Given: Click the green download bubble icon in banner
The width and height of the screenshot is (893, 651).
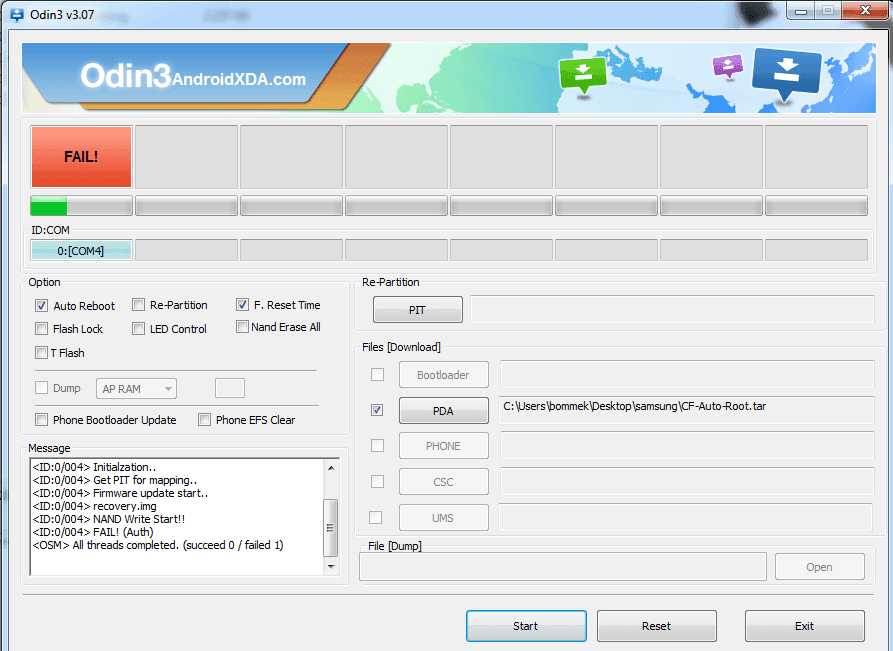Looking at the screenshot, I should (x=583, y=75).
